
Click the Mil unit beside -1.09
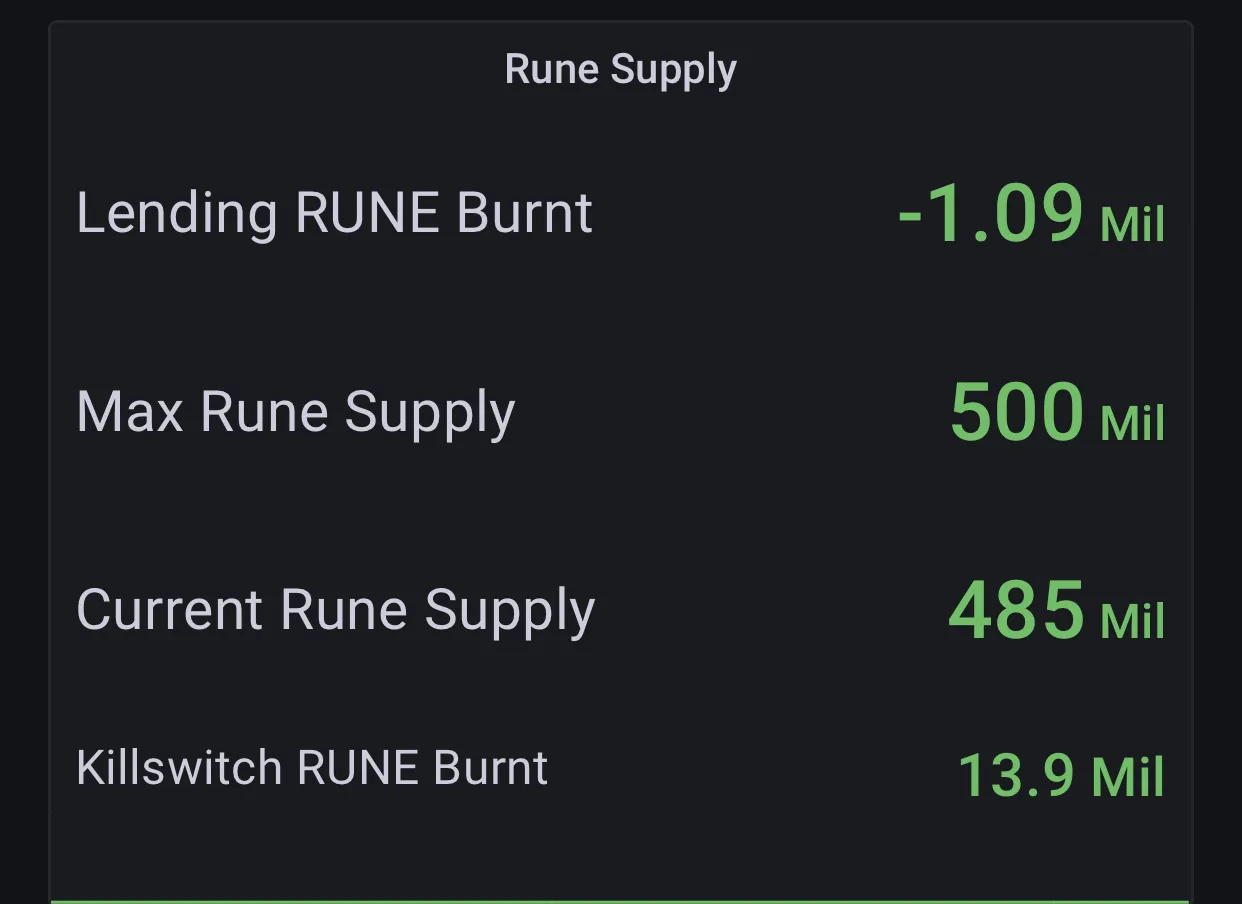coord(1132,224)
